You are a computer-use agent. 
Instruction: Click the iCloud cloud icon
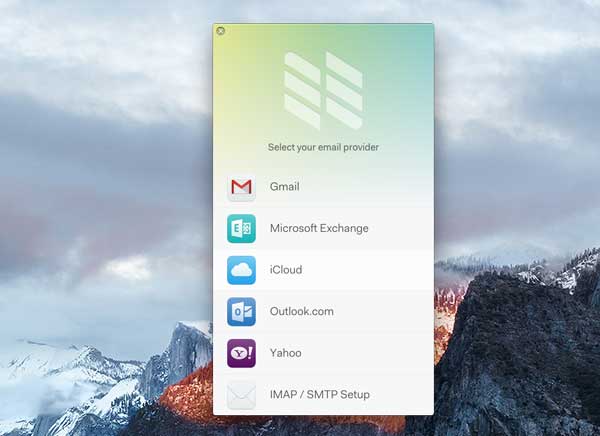pos(241,270)
